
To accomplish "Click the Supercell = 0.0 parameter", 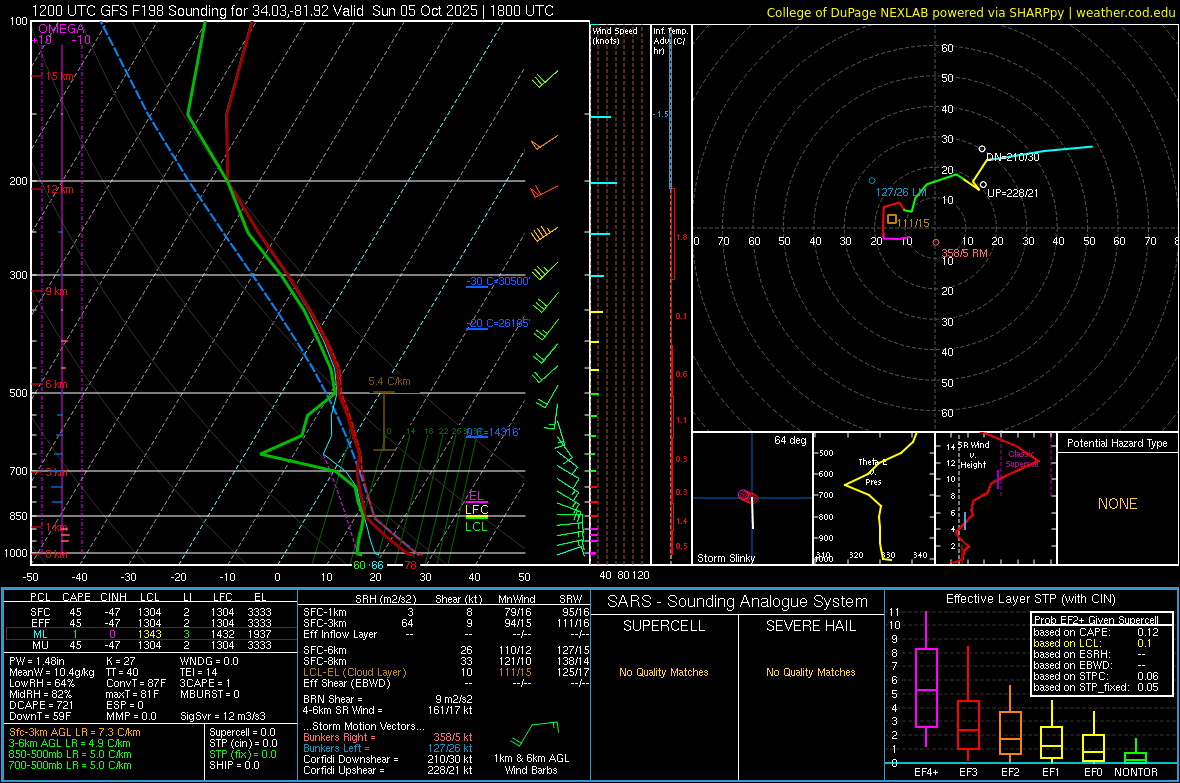I will 242,733.
